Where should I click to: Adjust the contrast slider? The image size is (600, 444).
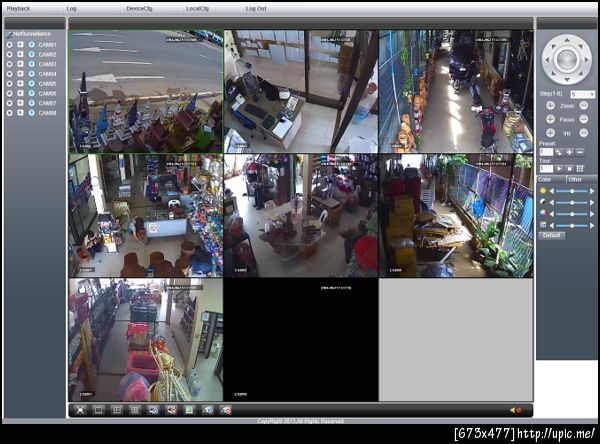point(572,202)
